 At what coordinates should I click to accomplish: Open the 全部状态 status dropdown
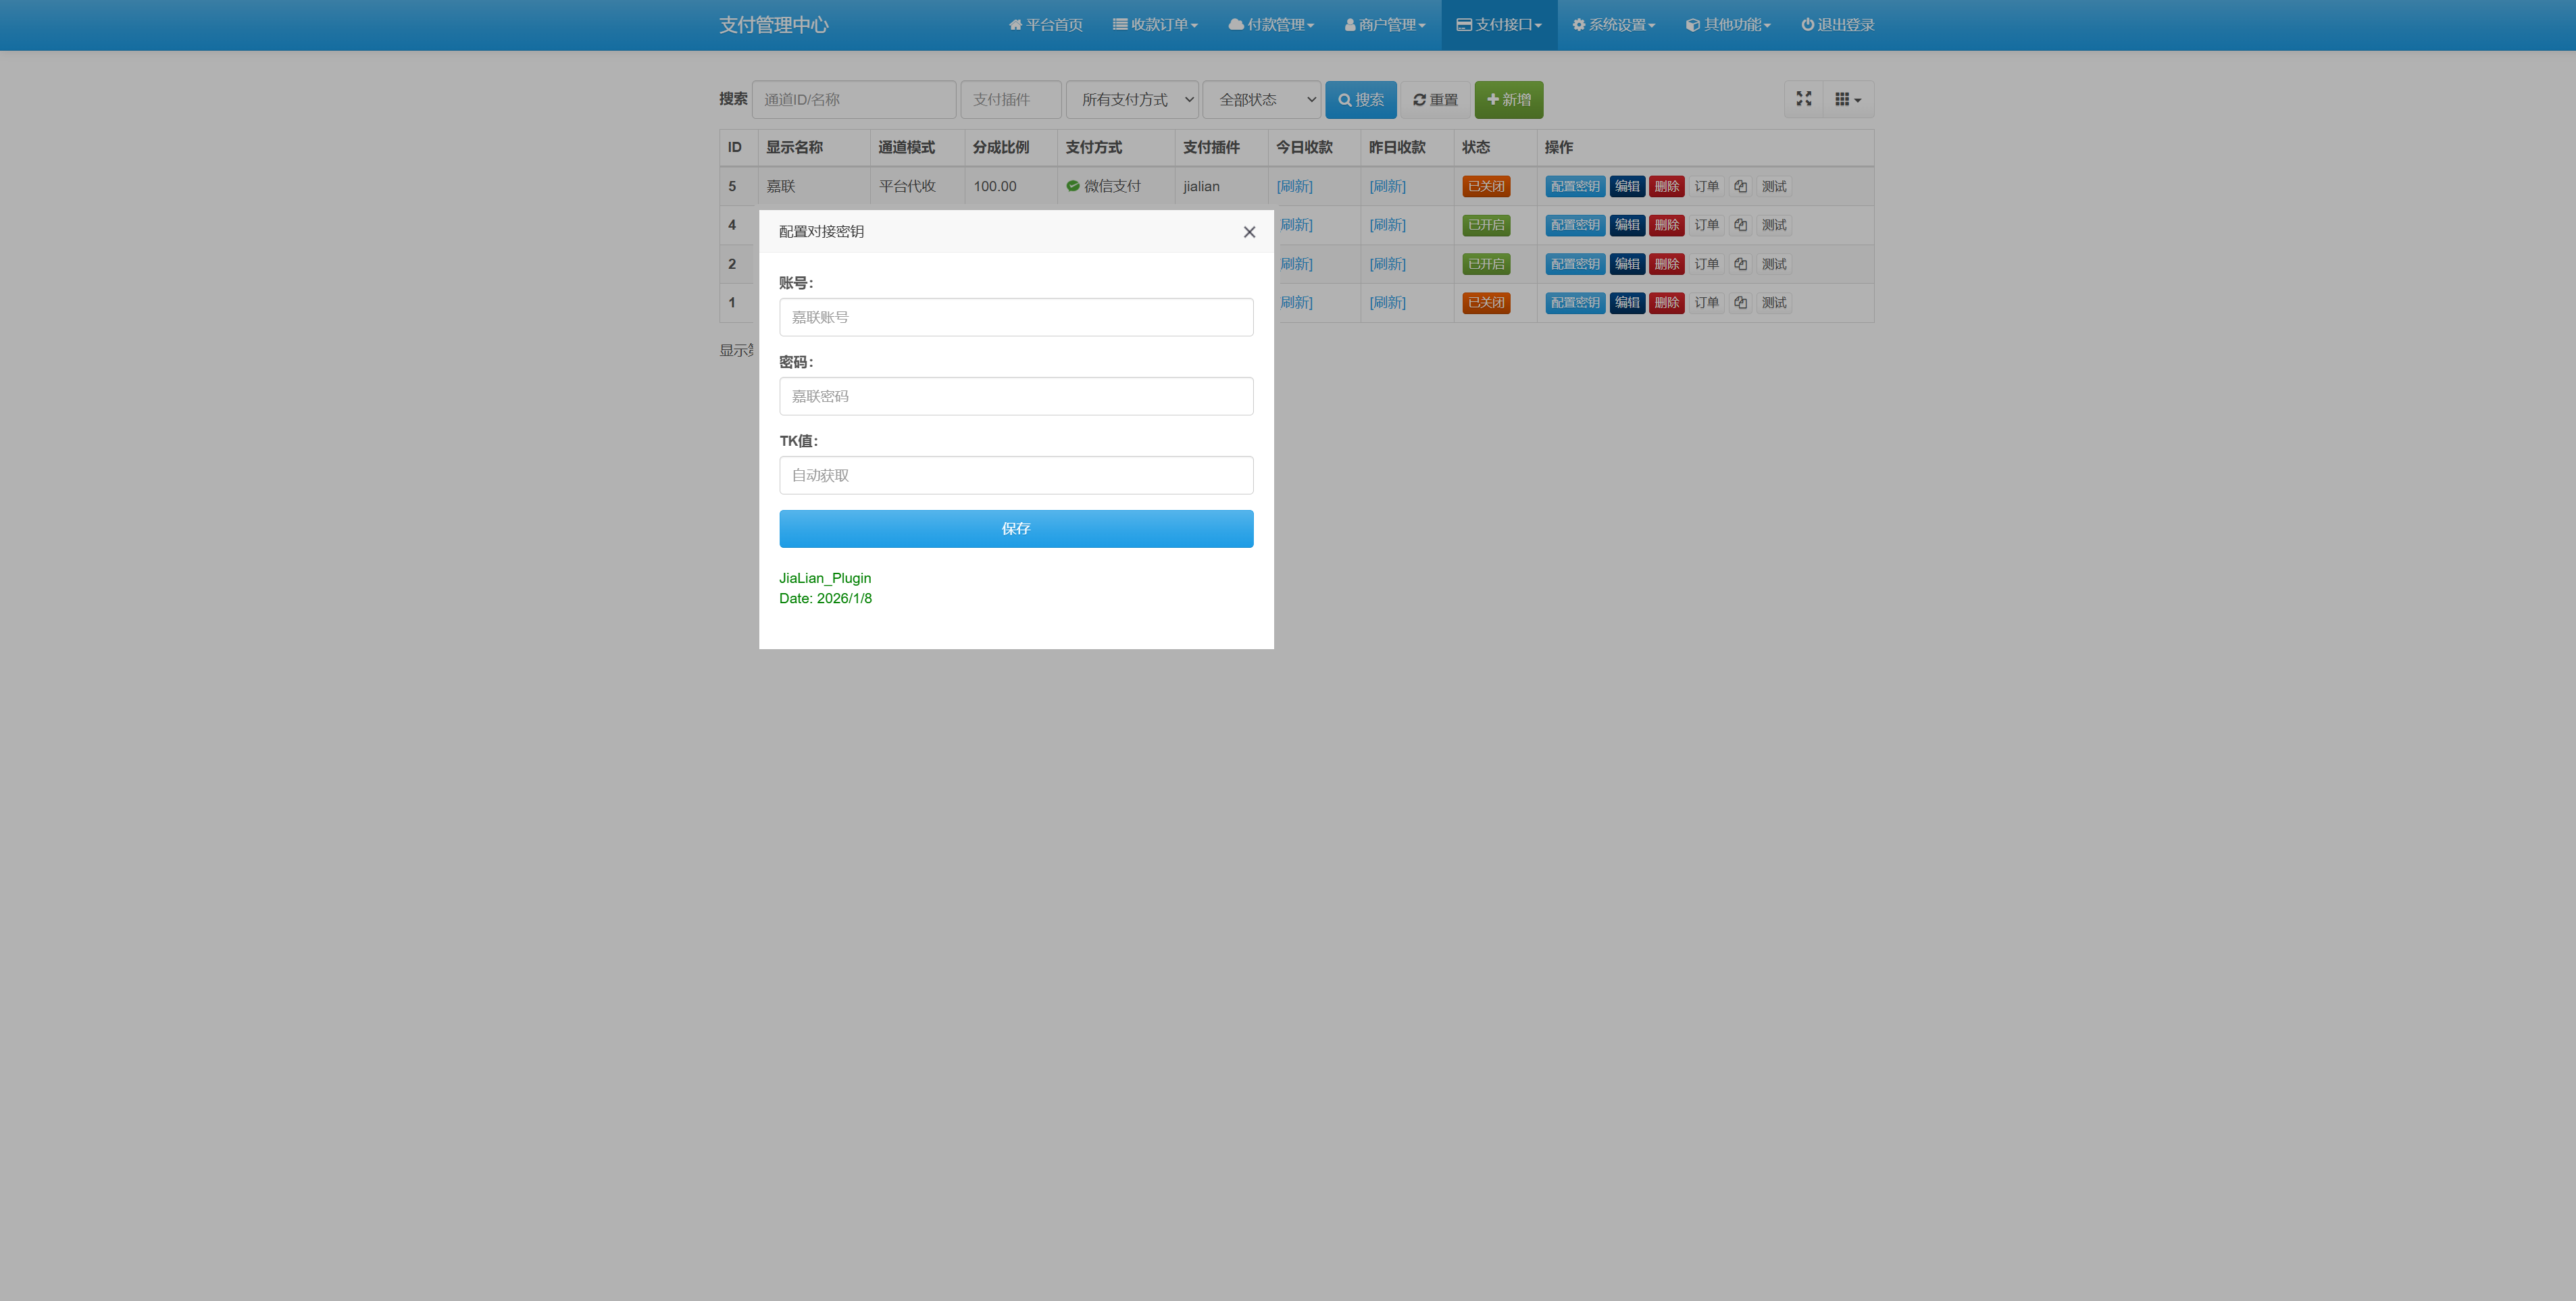coord(1261,100)
